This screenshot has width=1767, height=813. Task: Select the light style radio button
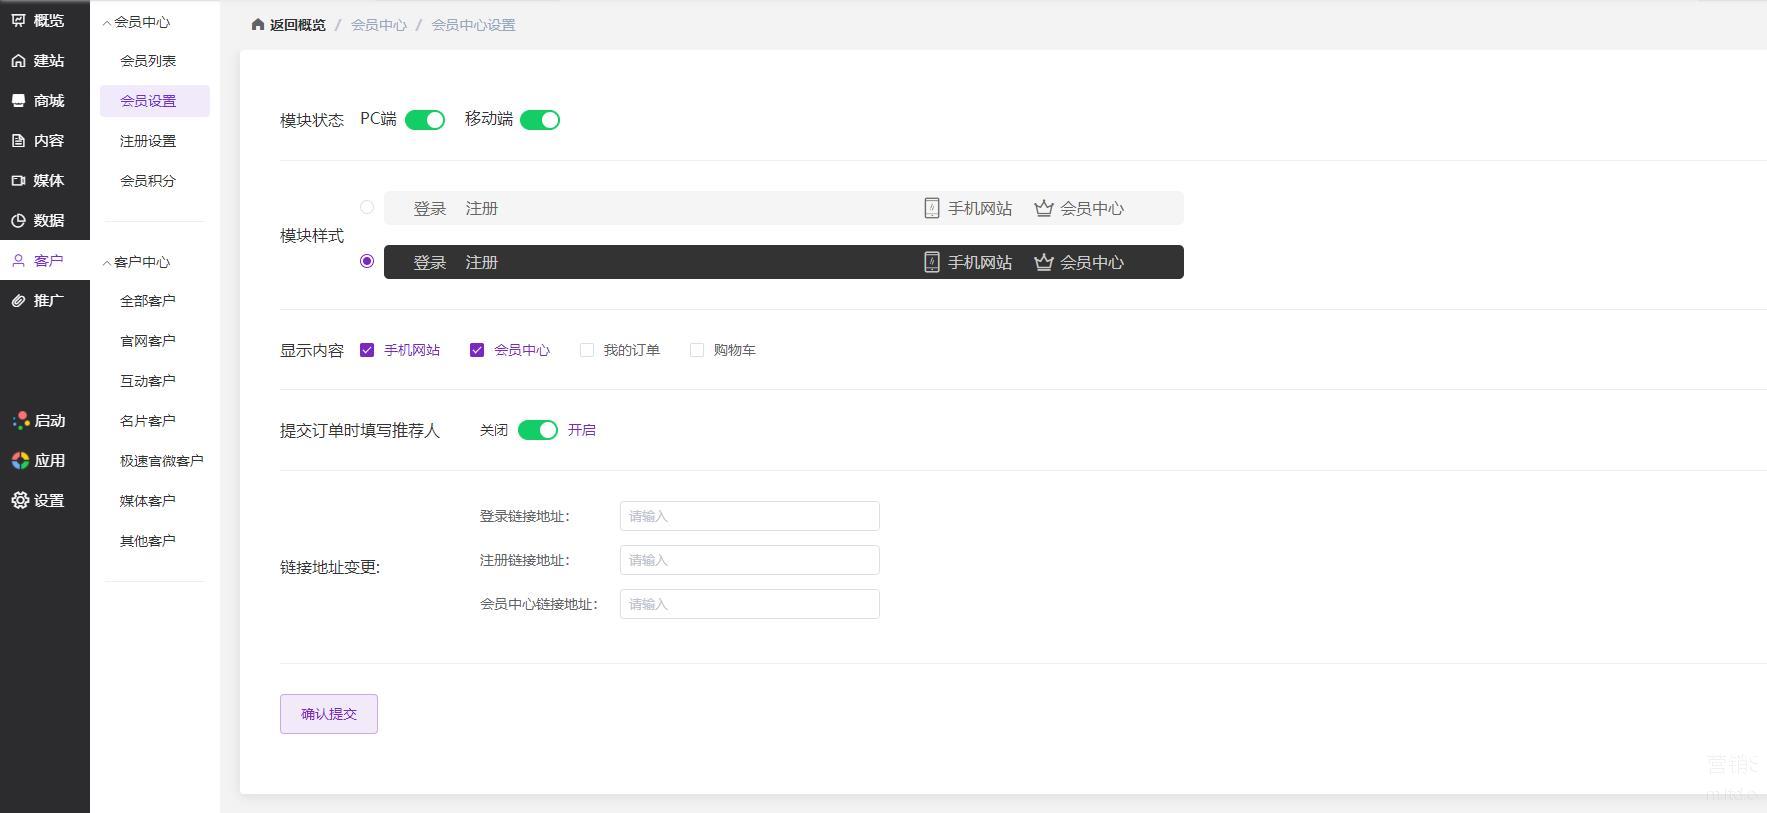point(367,207)
